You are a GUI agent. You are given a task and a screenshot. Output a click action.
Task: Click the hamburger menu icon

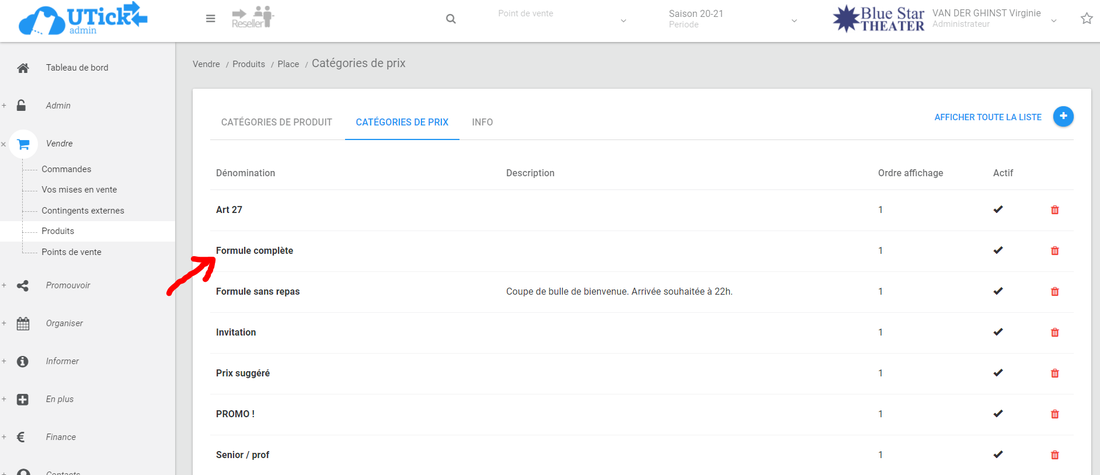210,19
